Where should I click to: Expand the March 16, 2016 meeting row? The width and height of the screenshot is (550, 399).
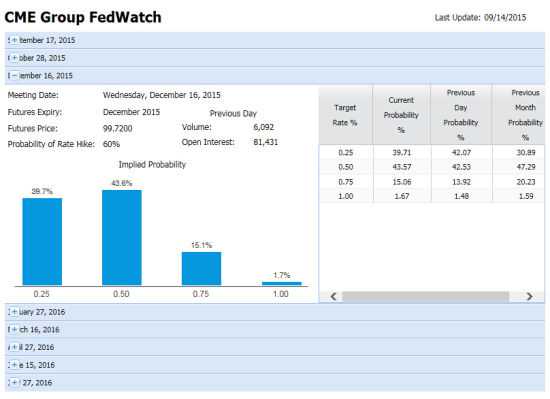pos(275,330)
